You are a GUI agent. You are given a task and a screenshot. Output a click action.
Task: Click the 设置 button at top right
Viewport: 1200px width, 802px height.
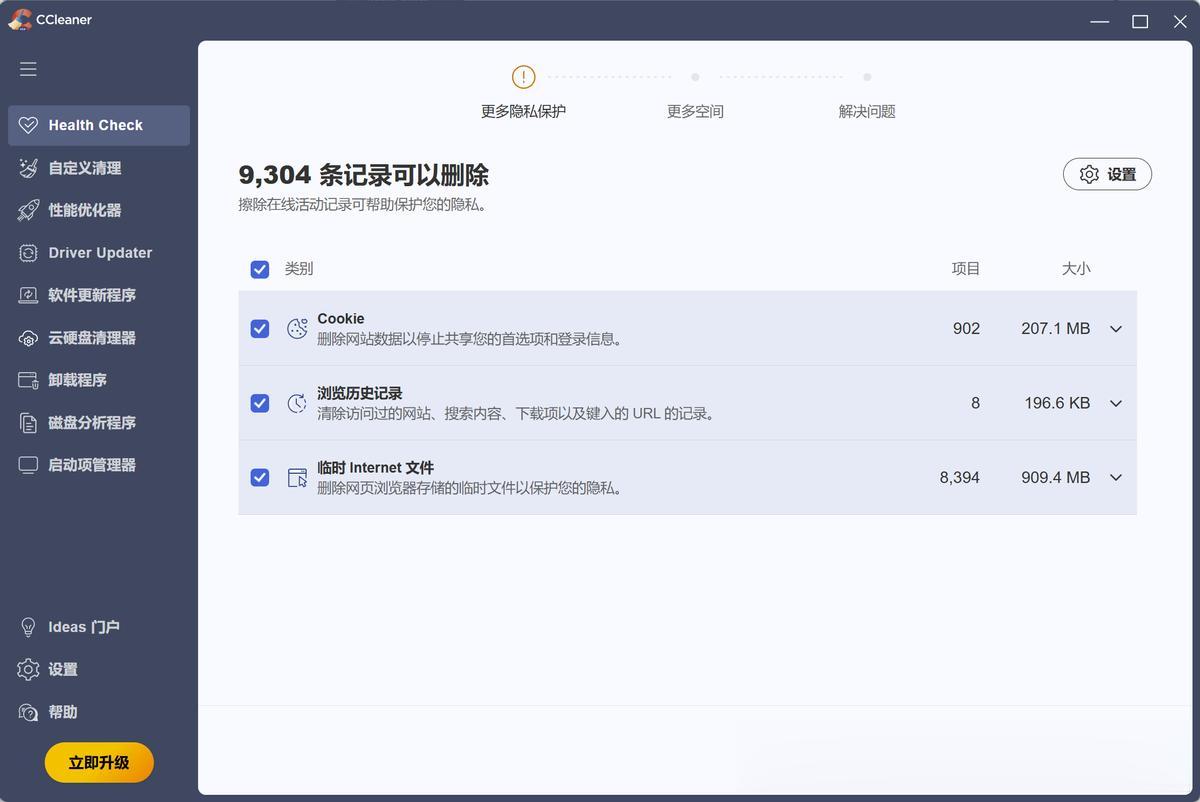pyautogui.click(x=1107, y=174)
